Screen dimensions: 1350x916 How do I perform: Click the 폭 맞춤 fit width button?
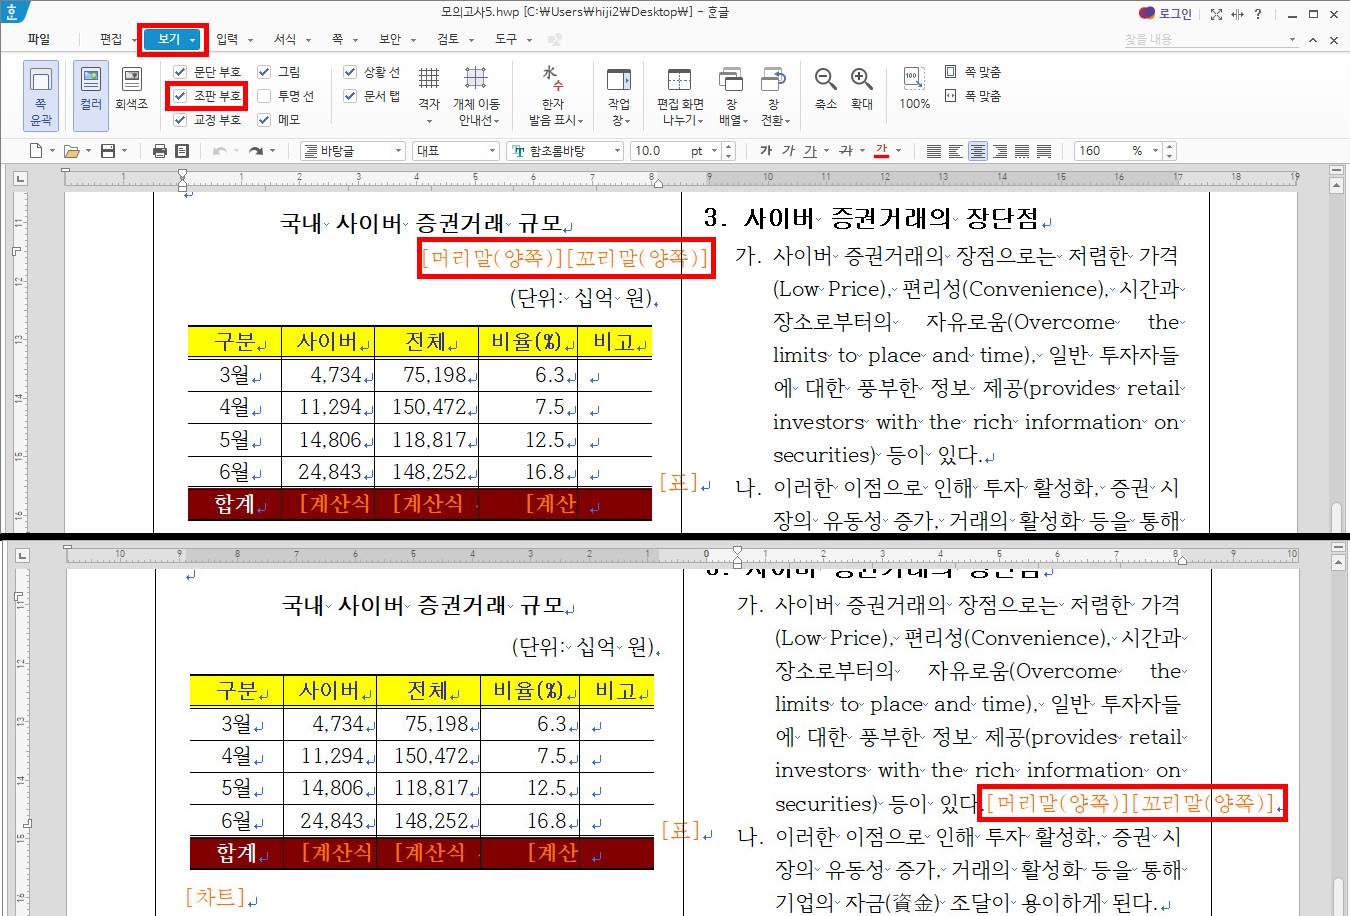point(974,96)
